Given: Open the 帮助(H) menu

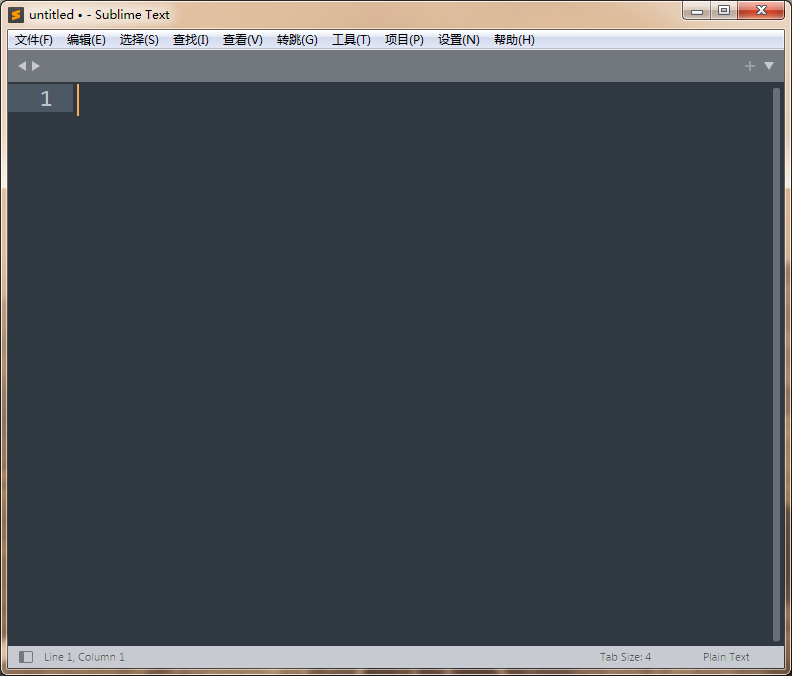Looking at the screenshot, I should 514,40.
